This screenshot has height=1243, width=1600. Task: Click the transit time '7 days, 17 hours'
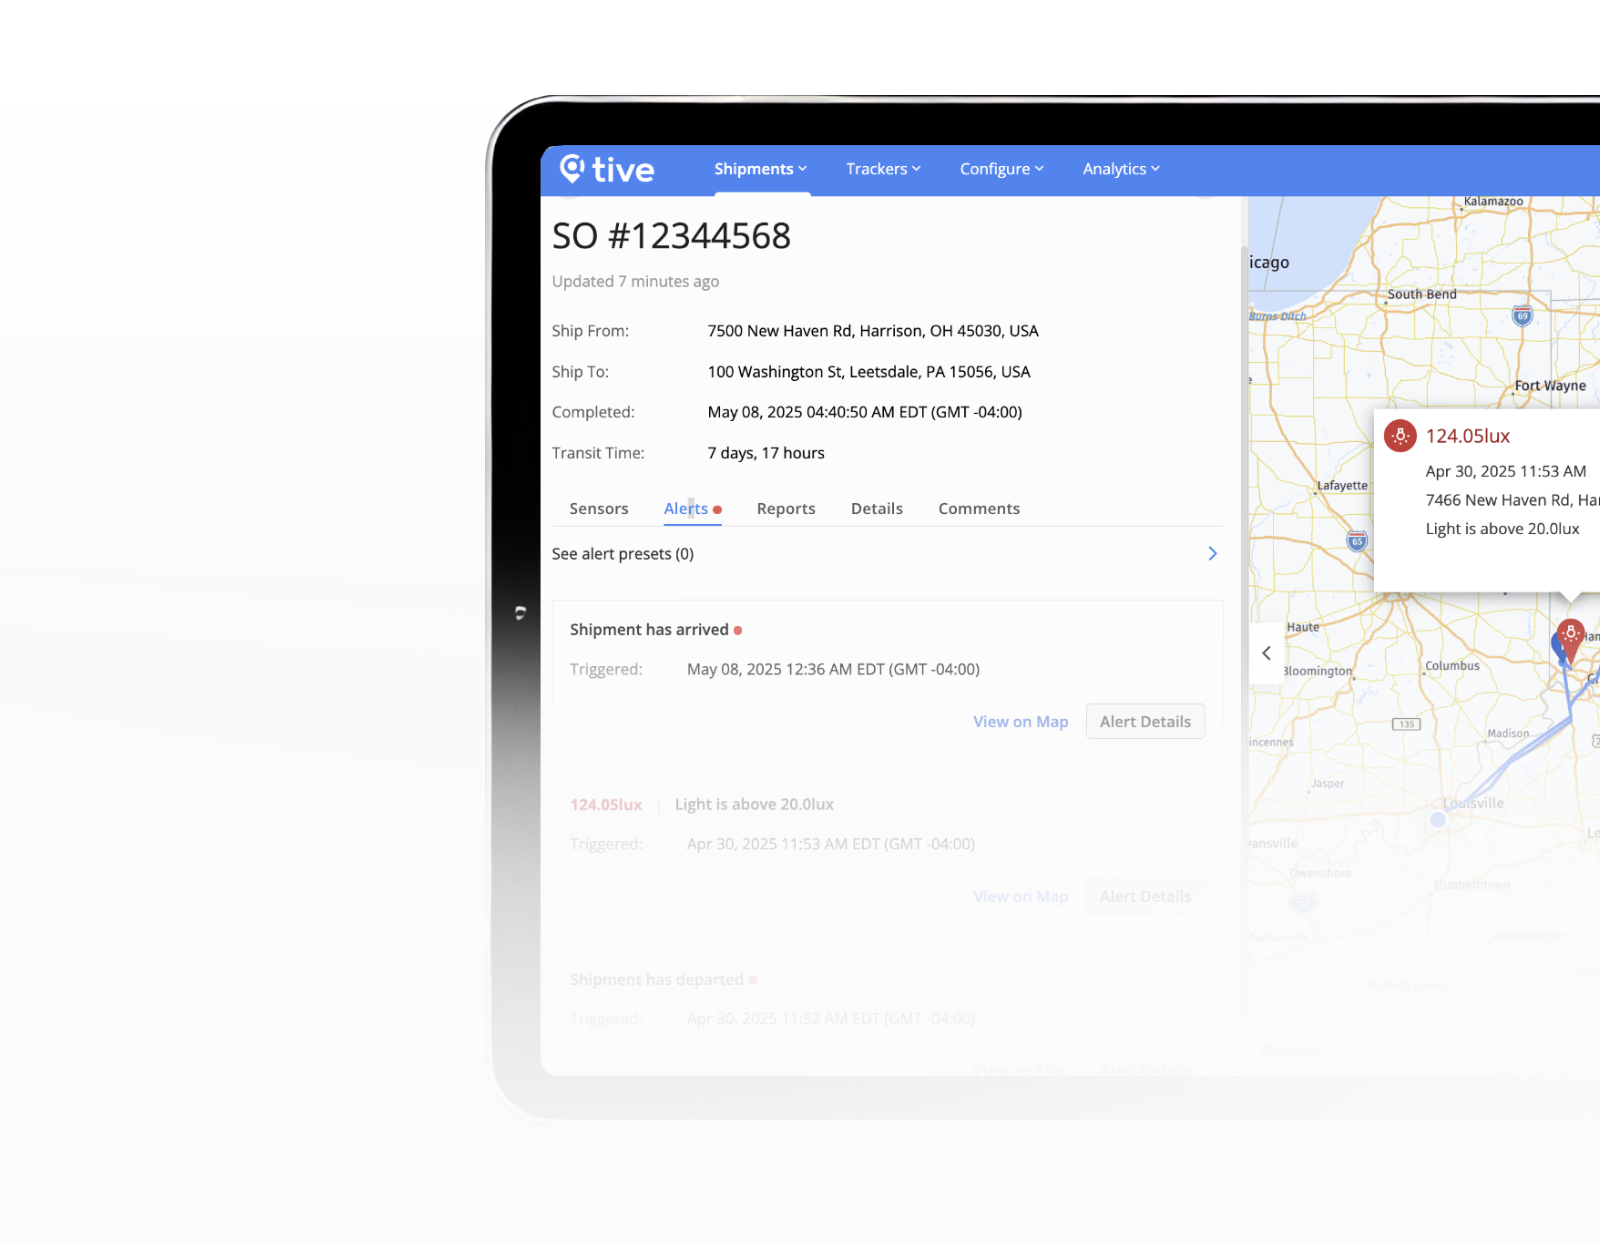click(766, 453)
